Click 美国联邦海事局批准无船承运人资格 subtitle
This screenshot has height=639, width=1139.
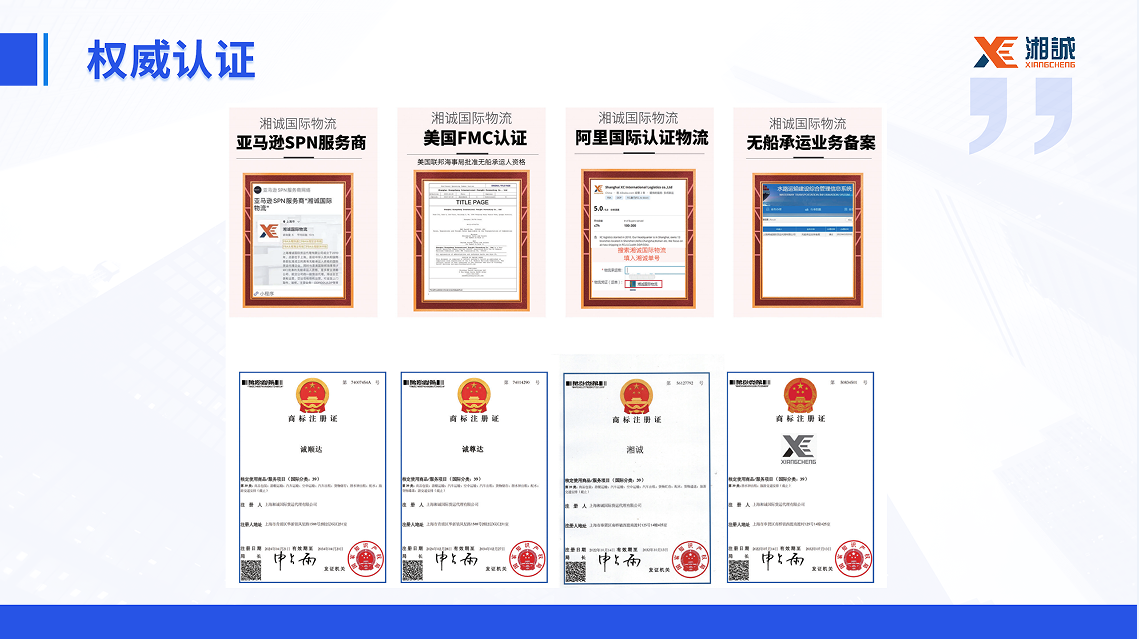[471, 162]
